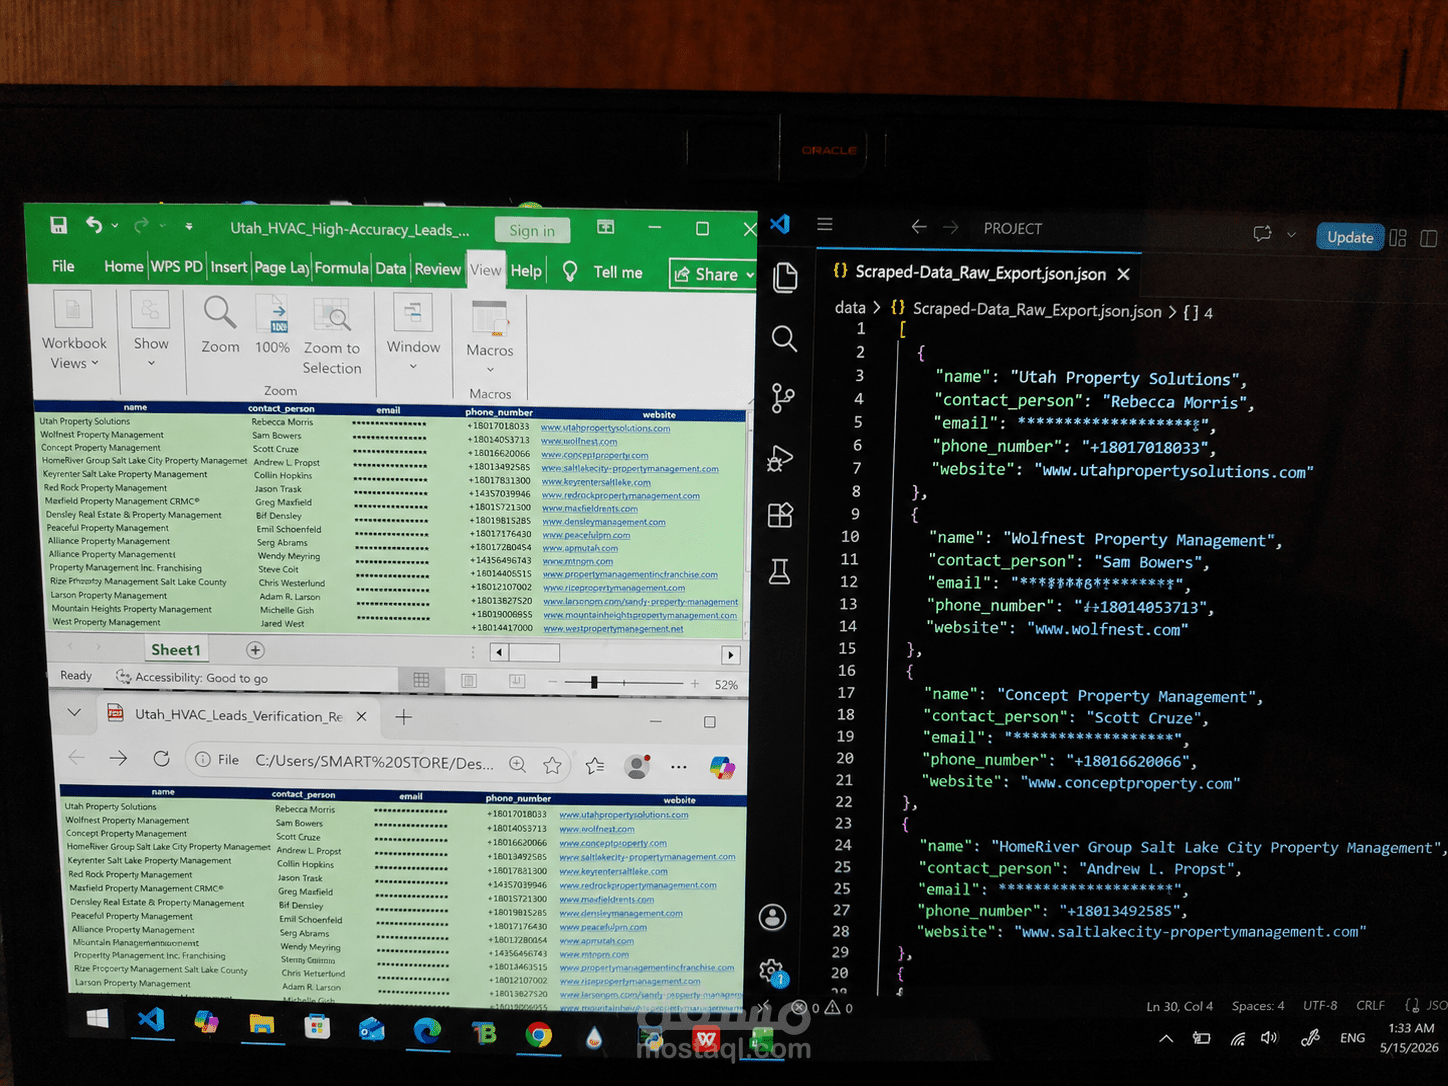Open Manage gear in VS Code
Screen dimensions: 1448x1086
[771, 970]
